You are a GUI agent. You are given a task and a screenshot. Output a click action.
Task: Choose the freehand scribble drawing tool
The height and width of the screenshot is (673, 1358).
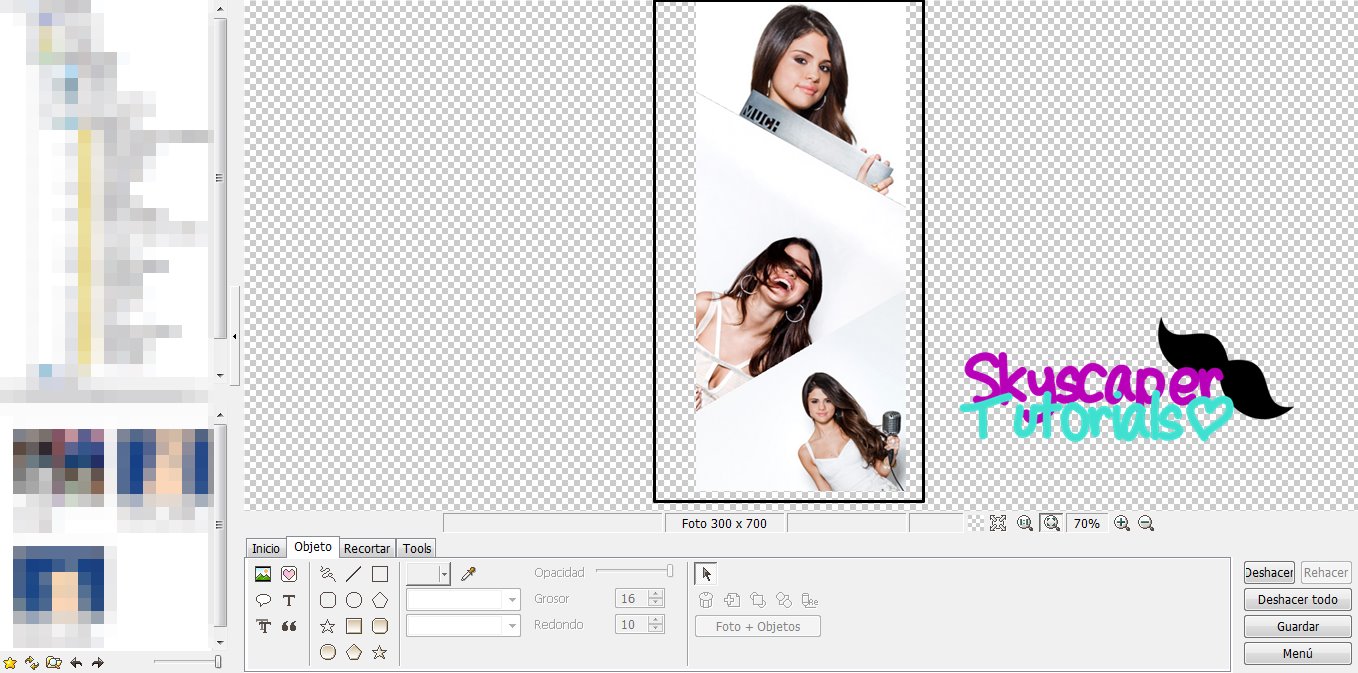327,574
